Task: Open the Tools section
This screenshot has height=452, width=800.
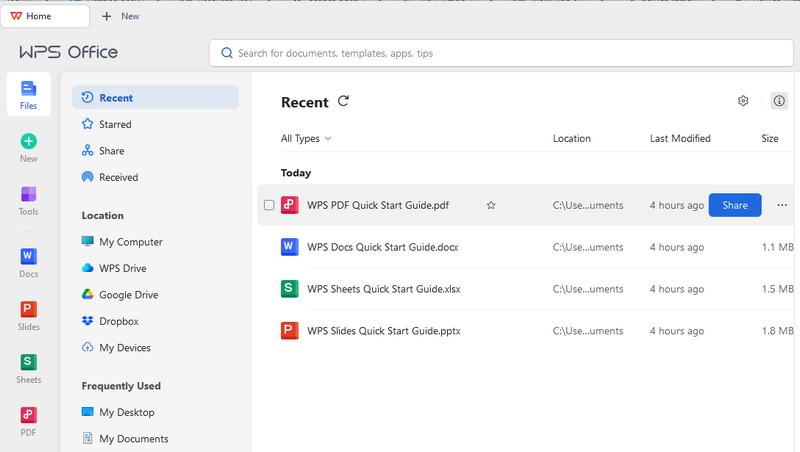Action: 29,200
